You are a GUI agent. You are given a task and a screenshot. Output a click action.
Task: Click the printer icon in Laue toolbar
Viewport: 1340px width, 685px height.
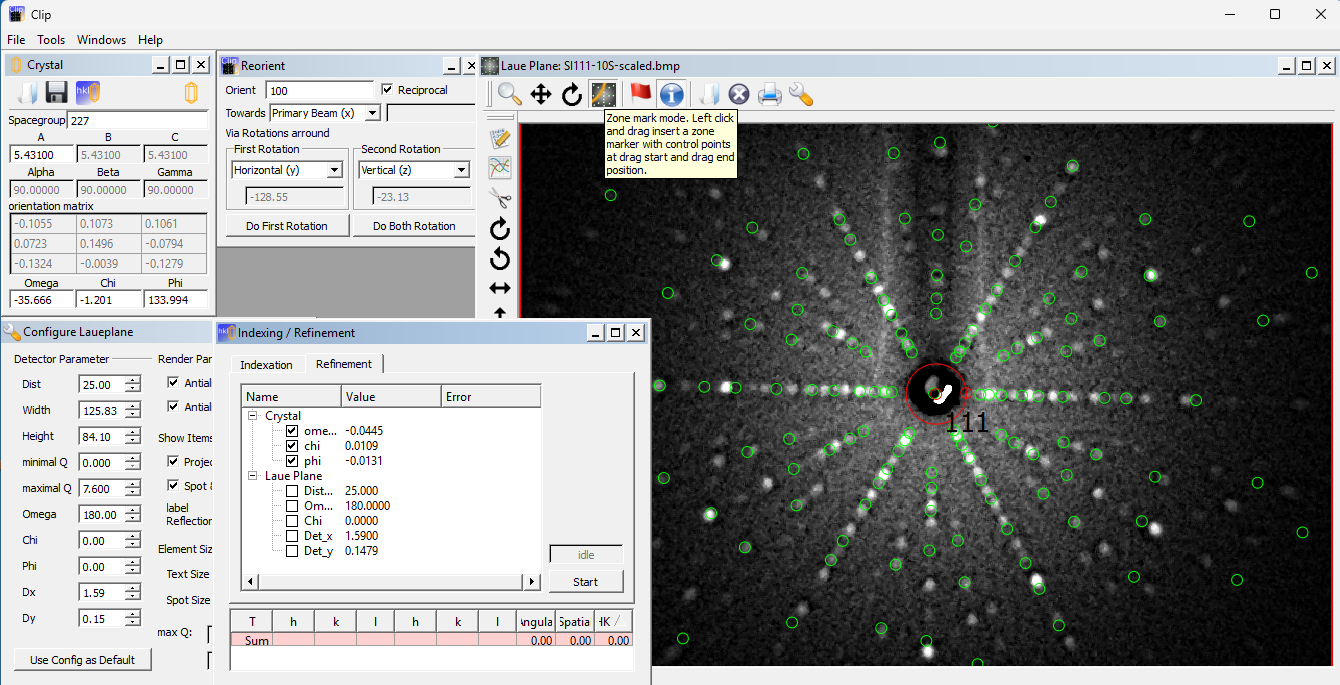(x=769, y=94)
